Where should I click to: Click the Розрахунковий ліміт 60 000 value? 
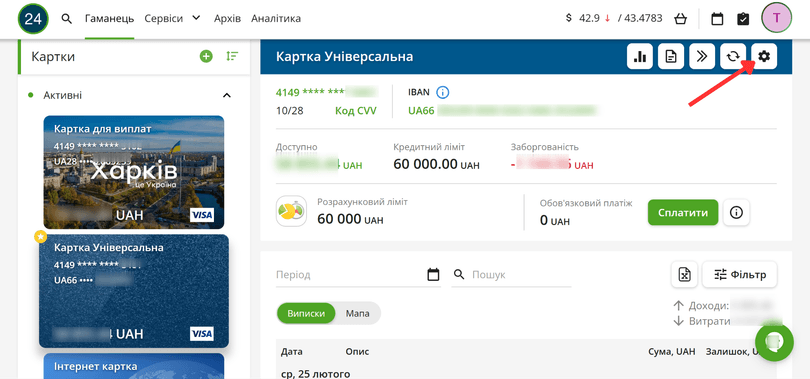point(350,219)
